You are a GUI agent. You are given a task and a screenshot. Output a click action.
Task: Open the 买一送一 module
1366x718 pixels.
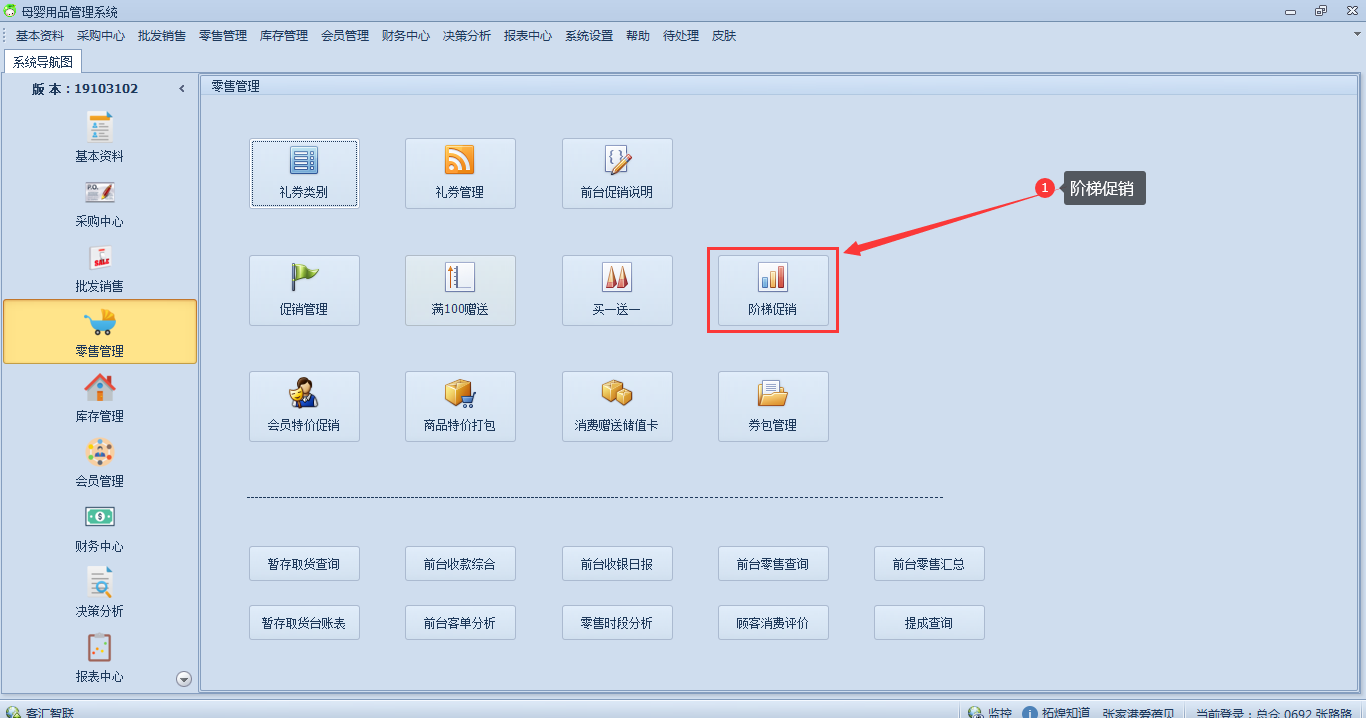tap(617, 290)
